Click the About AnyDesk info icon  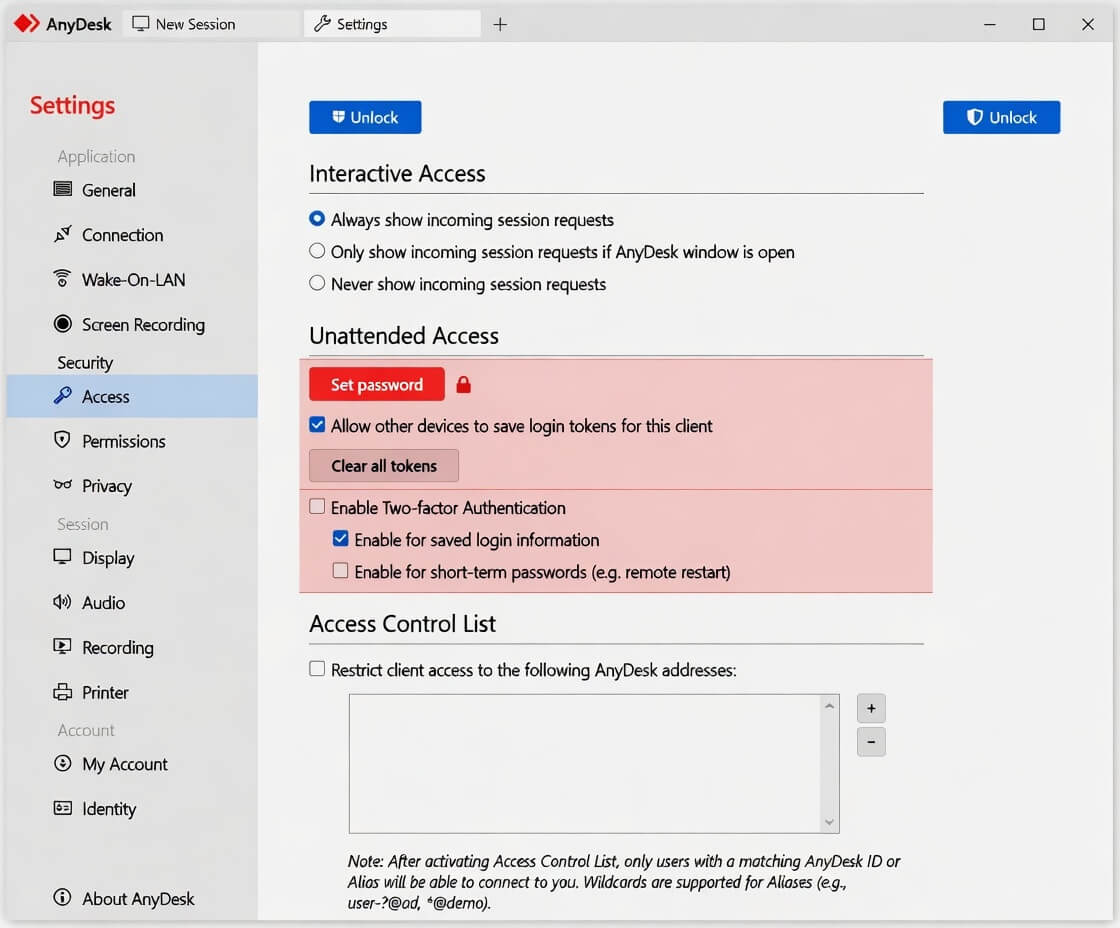pyautogui.click(x=63, y=897)
